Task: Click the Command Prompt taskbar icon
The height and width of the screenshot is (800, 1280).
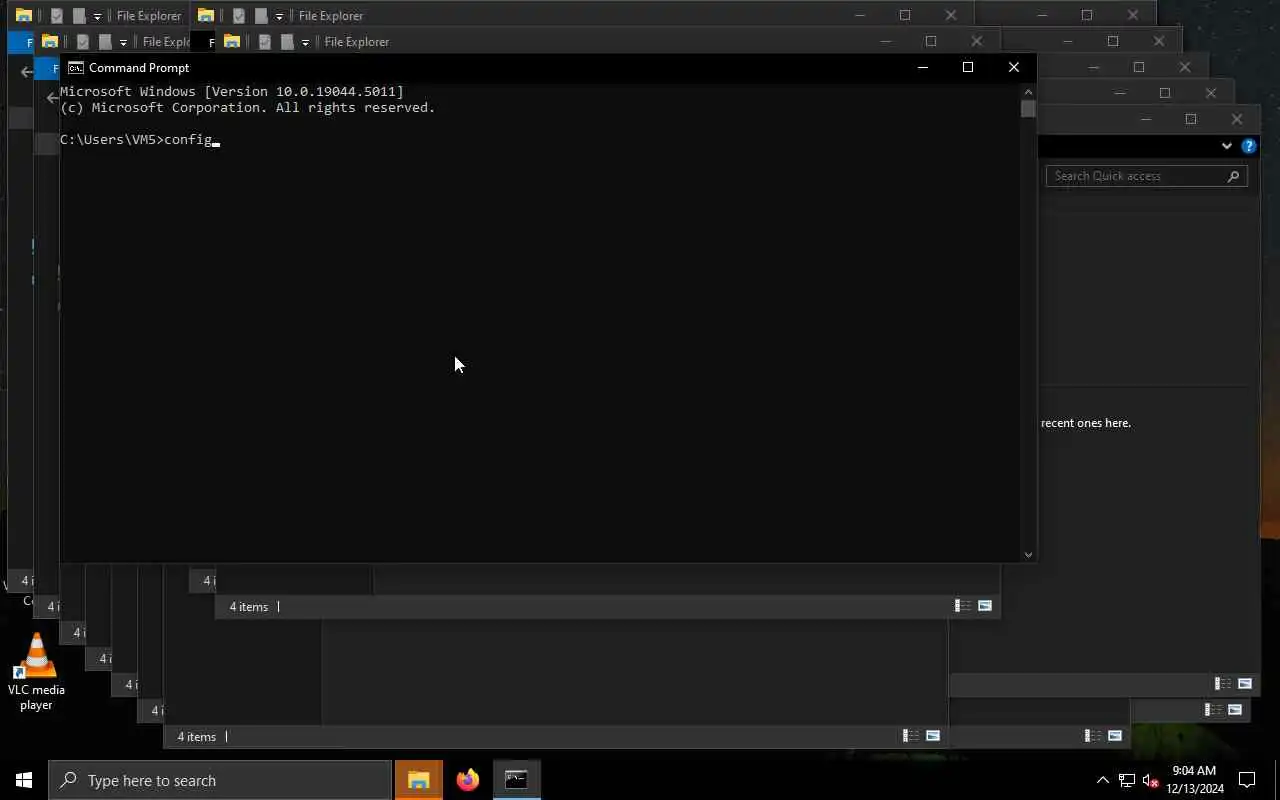Action: click(516, 780)
